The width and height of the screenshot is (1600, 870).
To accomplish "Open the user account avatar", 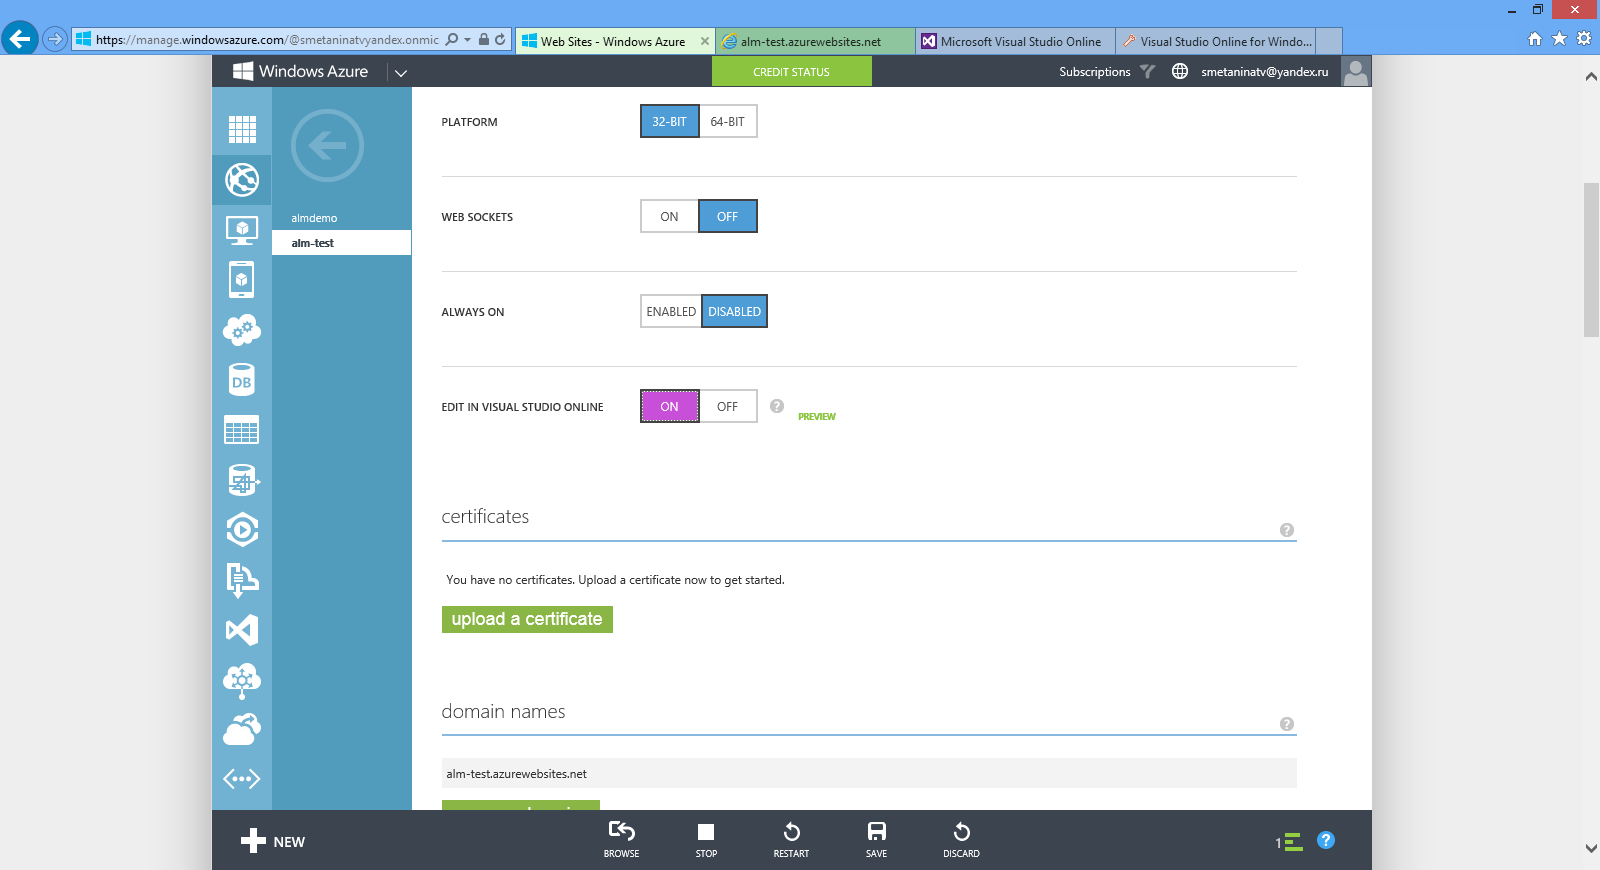I will click(1355, 72).
